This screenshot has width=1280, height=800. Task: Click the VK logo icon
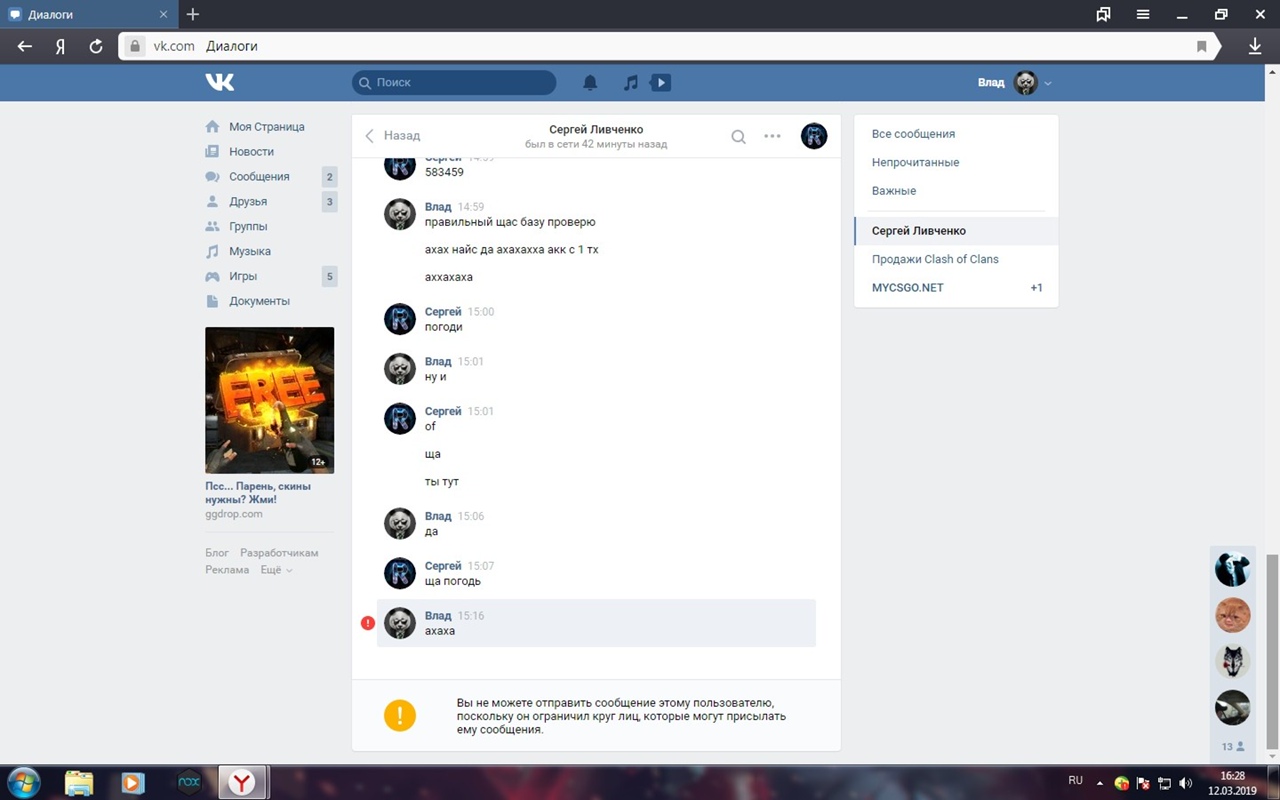pyautogui.click(x=219, y=82)
